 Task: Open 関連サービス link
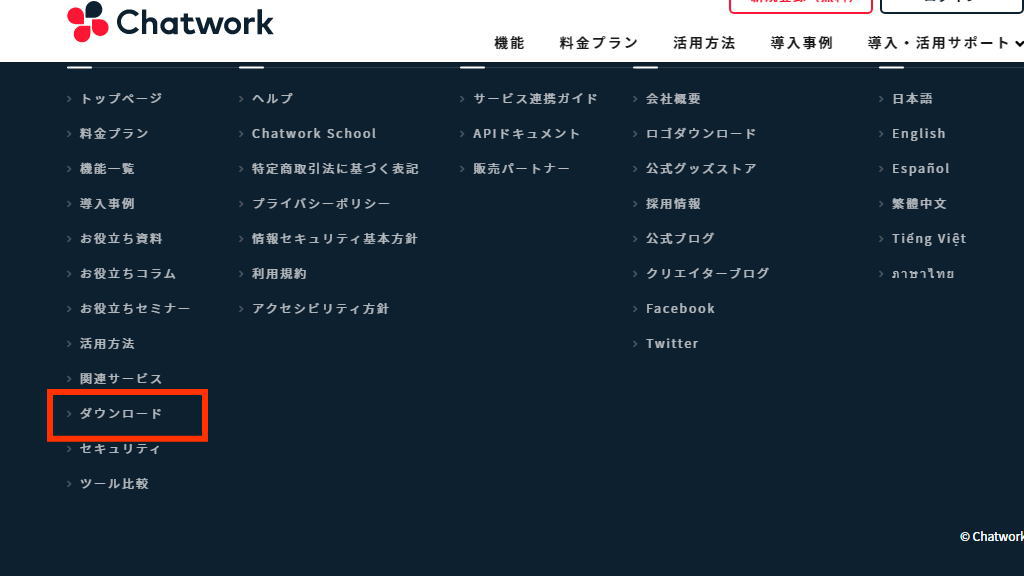[x=121, y=379]
